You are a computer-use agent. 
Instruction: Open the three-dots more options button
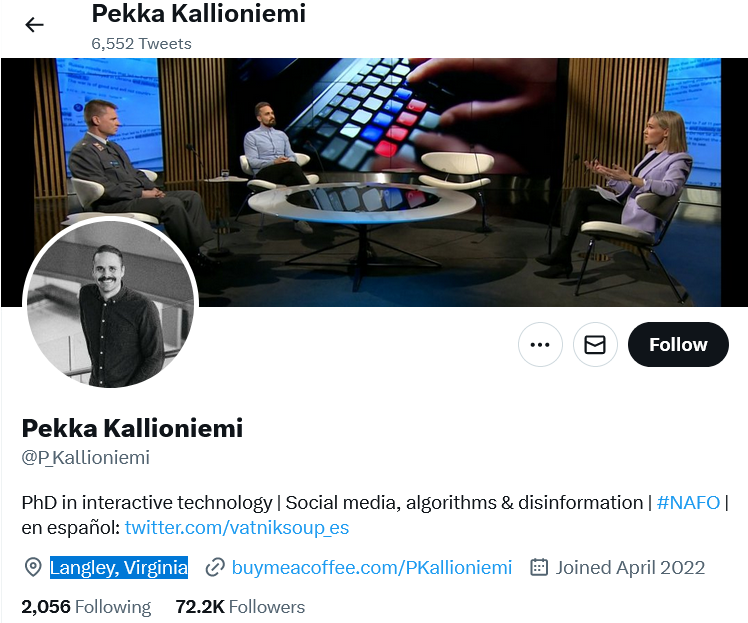(x=540, y=345)
